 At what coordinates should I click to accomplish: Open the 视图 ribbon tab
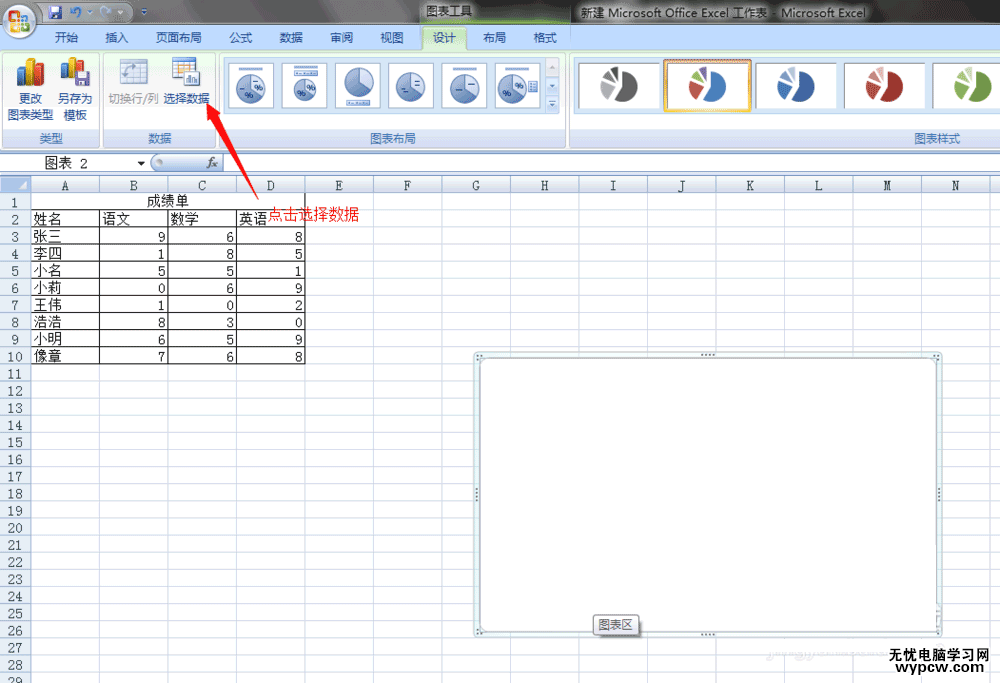(392, 38)
